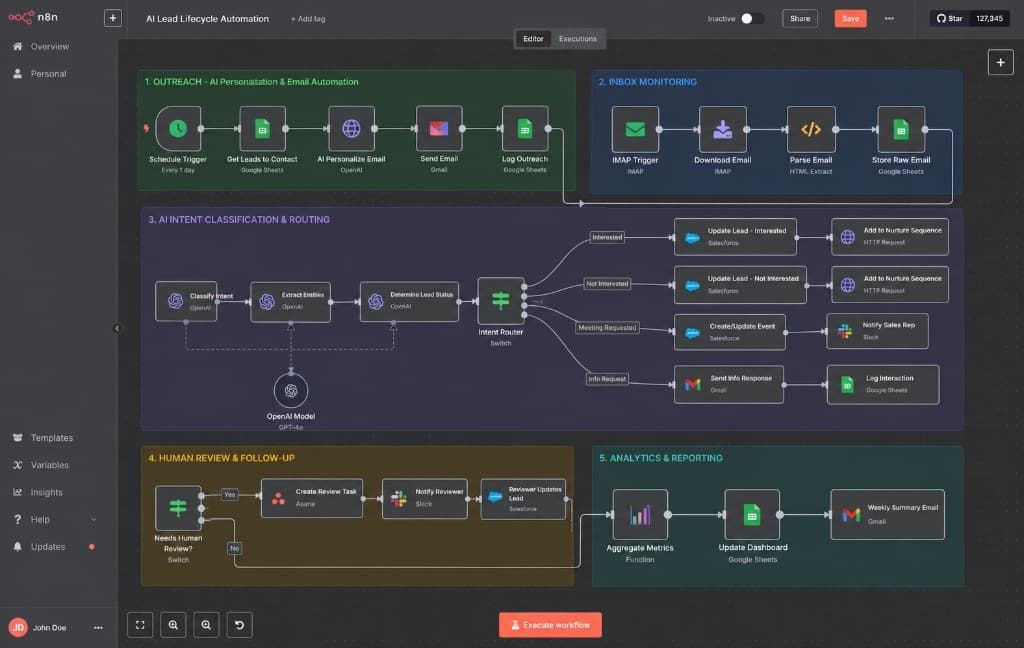The width and height of the screenshot is (1024, 648).
Task: Select the Log Interaction node
Action: pos(883,384)
